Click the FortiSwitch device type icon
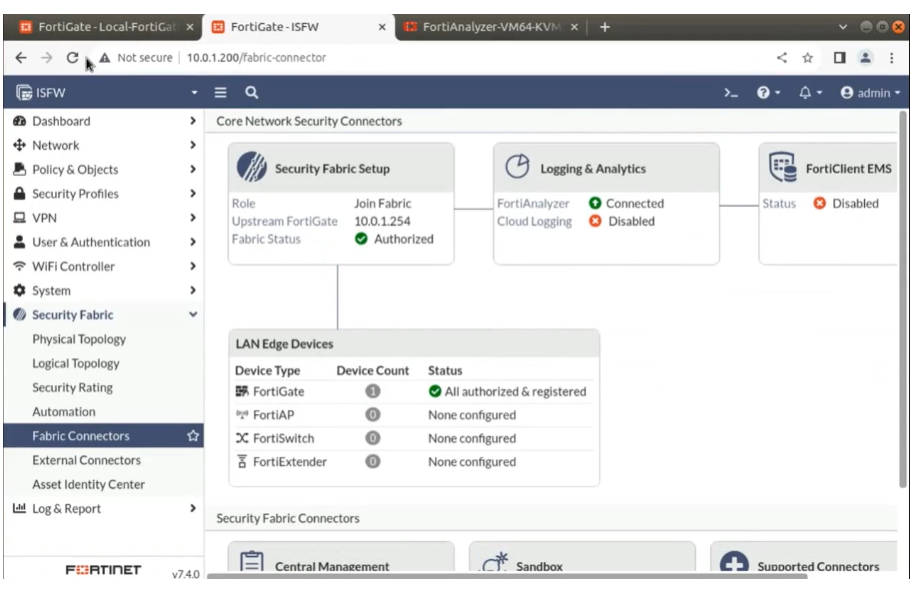Viewport: 914px width, 597px height. click(x=242, y=438)
